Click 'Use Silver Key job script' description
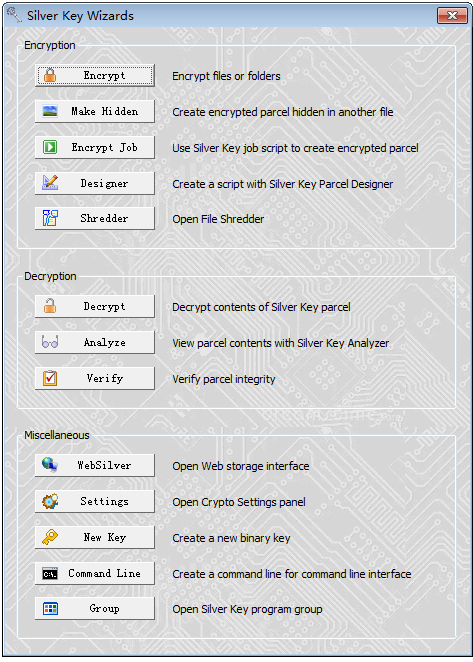The height and width of the screenshot is (662, 473). pos(295,148)
